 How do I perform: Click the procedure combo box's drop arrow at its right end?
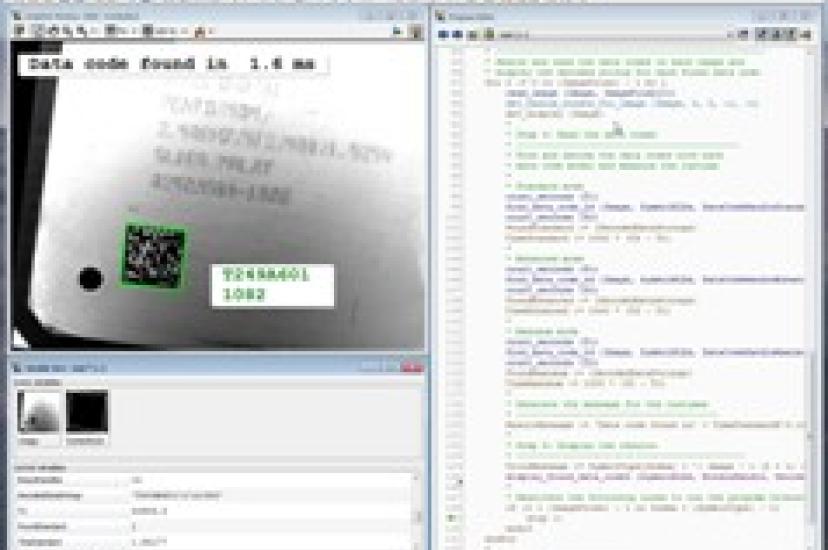(x=729, y=35)
